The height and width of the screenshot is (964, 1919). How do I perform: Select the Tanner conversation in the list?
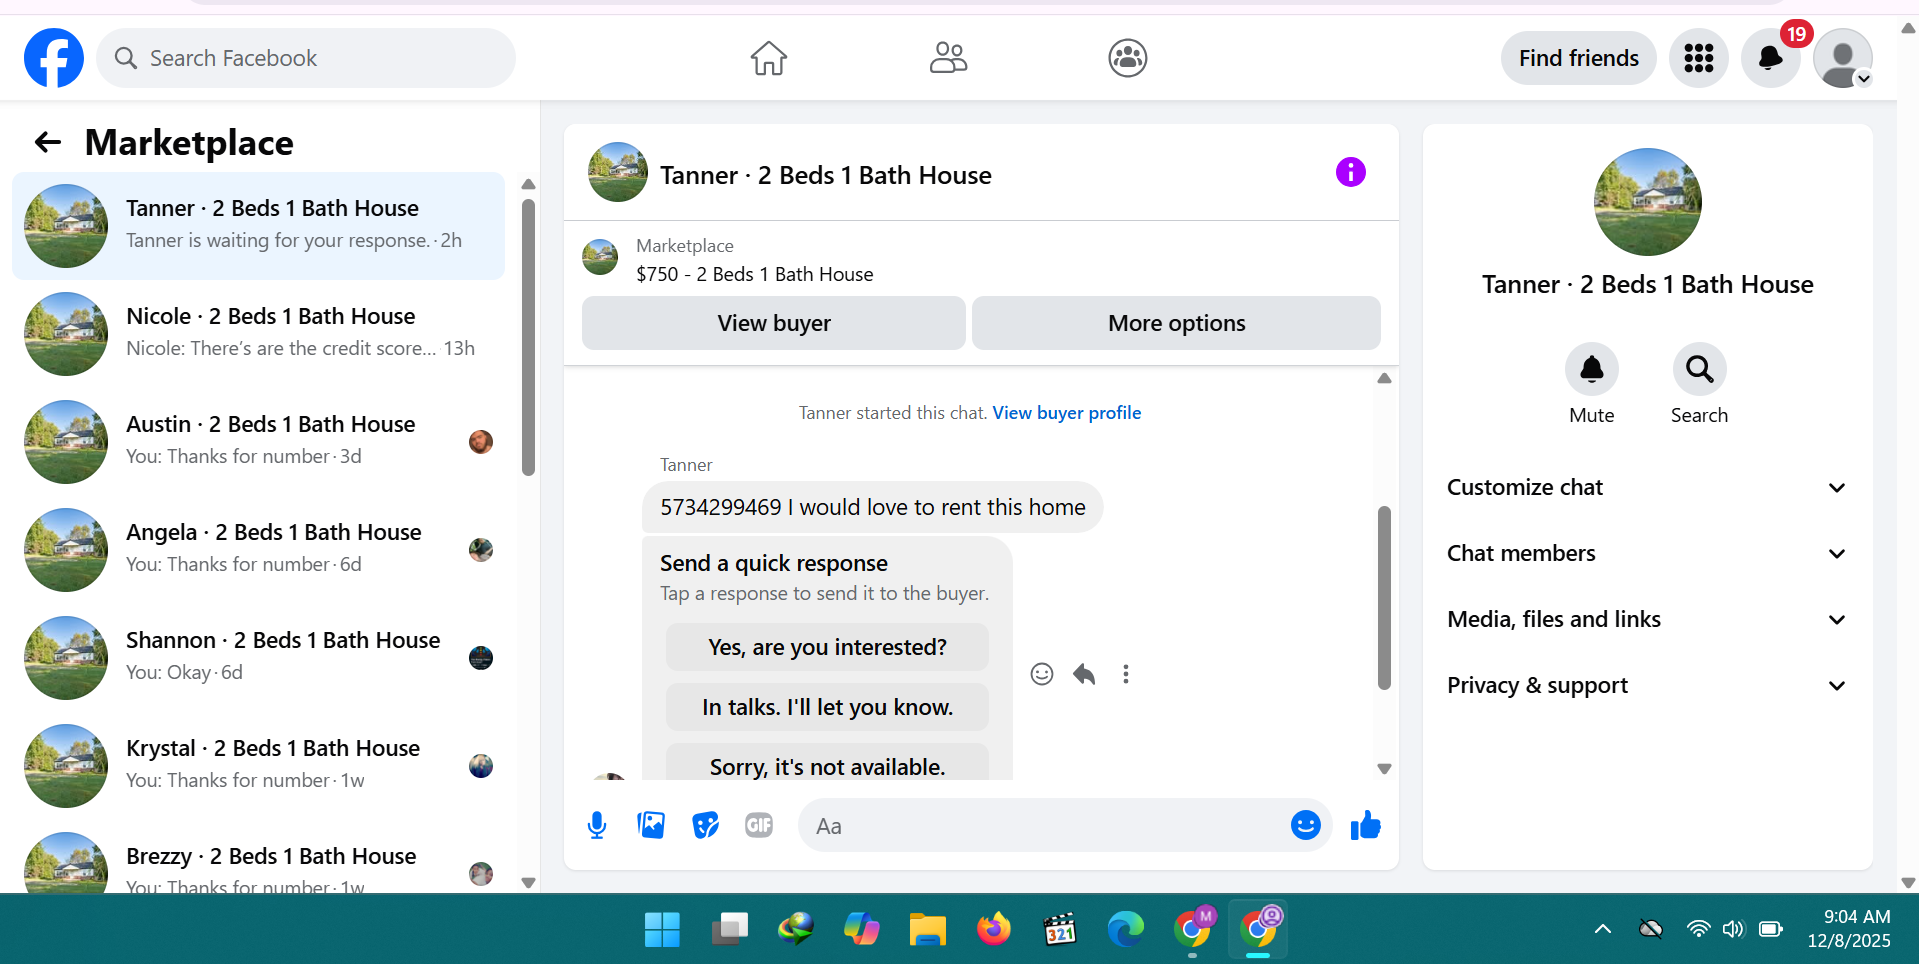258,226
